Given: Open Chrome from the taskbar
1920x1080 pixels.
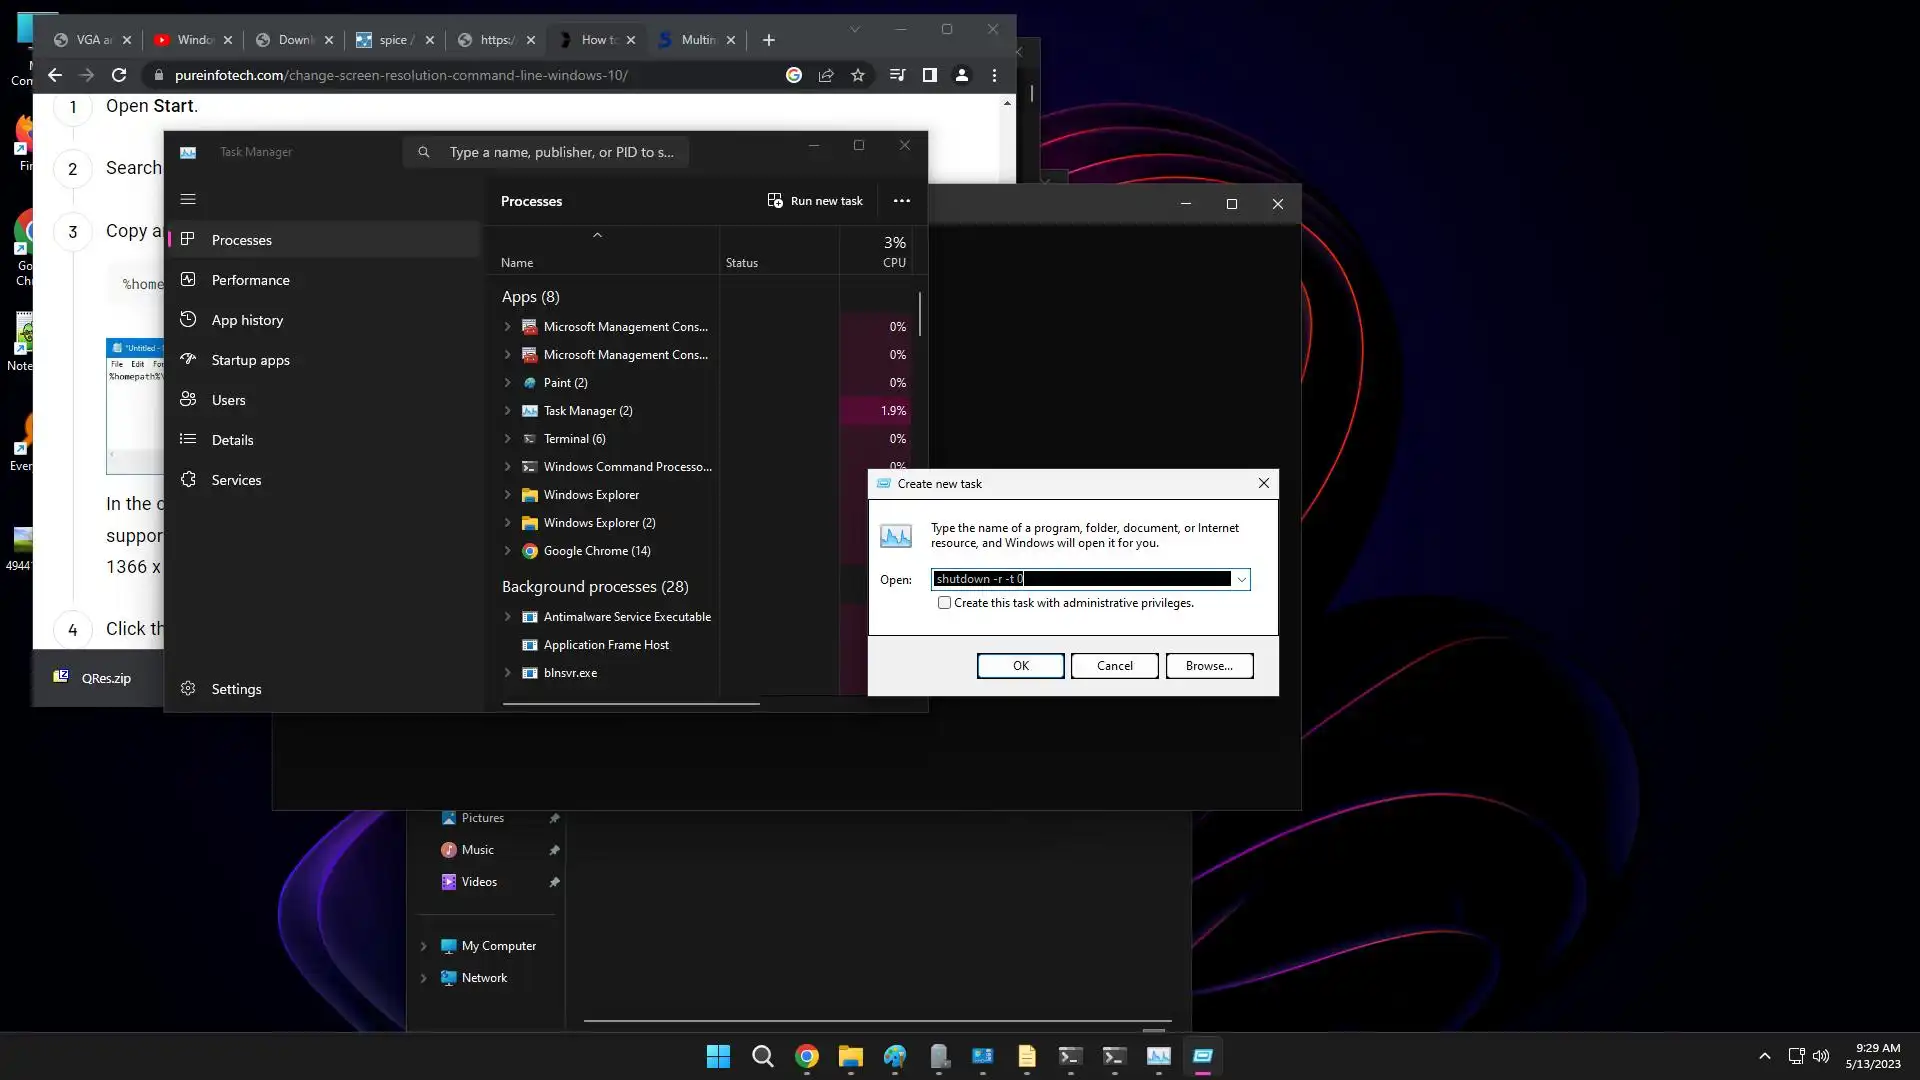Looking at the screenshot, I should click(x=806, y=1056).
